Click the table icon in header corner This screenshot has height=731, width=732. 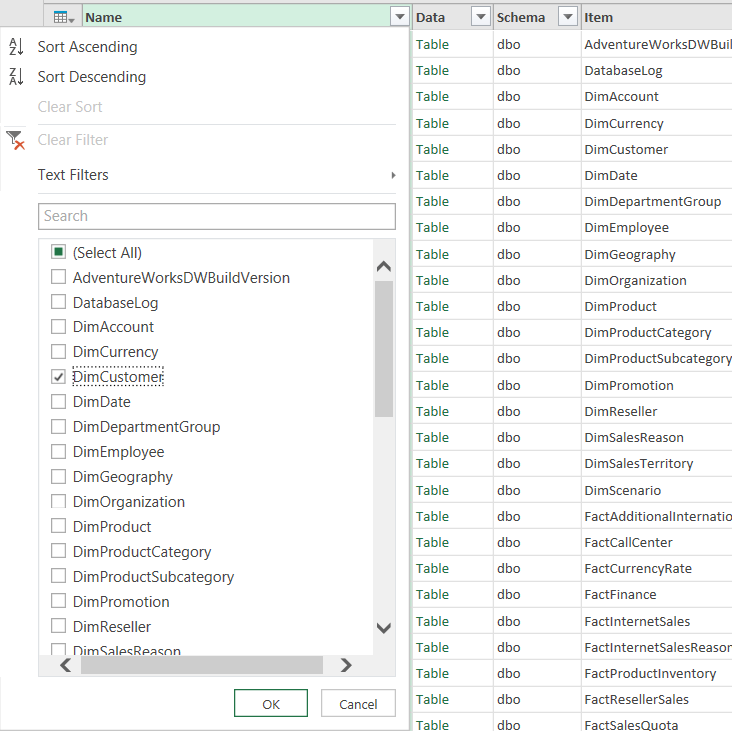(64, 17)
